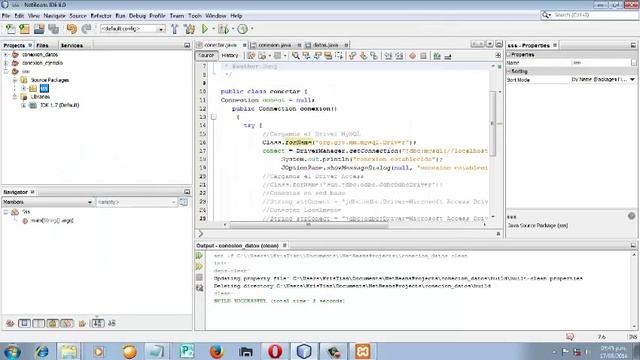Click the editor Find Selection magnifier icon
The height and width of the screenshot is (360, 640).
(x=296, y=56)
